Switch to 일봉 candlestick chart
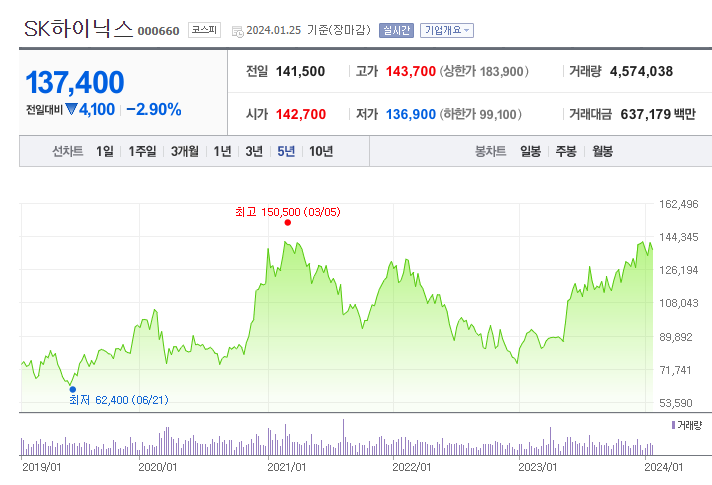 (x=530, y=151)
